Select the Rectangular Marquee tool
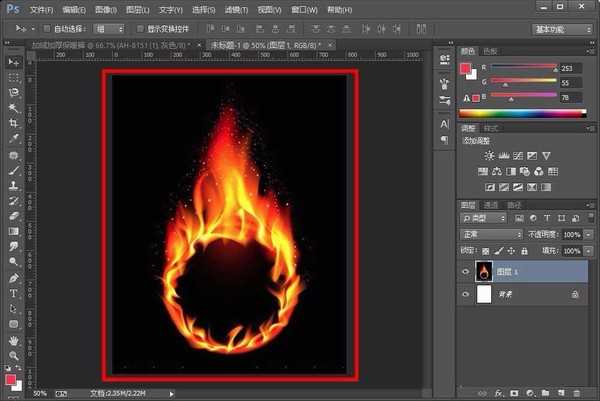 tap(14, 77)
